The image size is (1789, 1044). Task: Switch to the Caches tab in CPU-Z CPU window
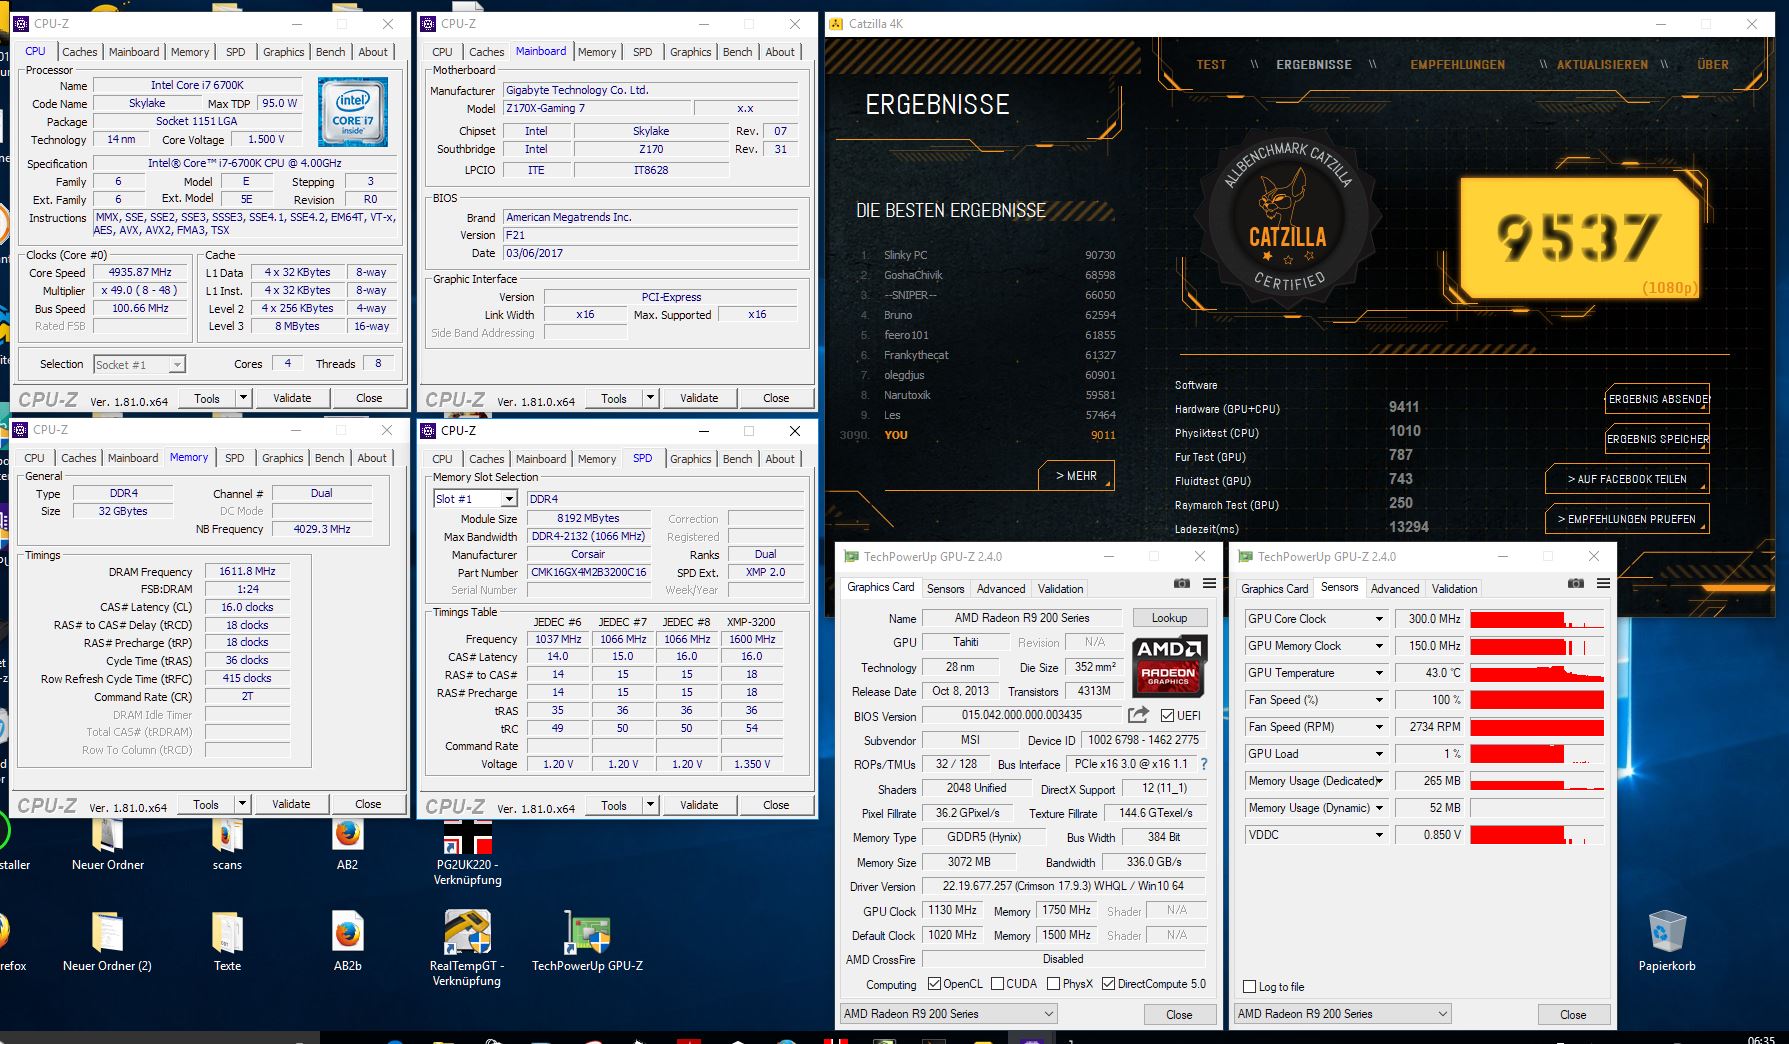[x=79, y=52]
